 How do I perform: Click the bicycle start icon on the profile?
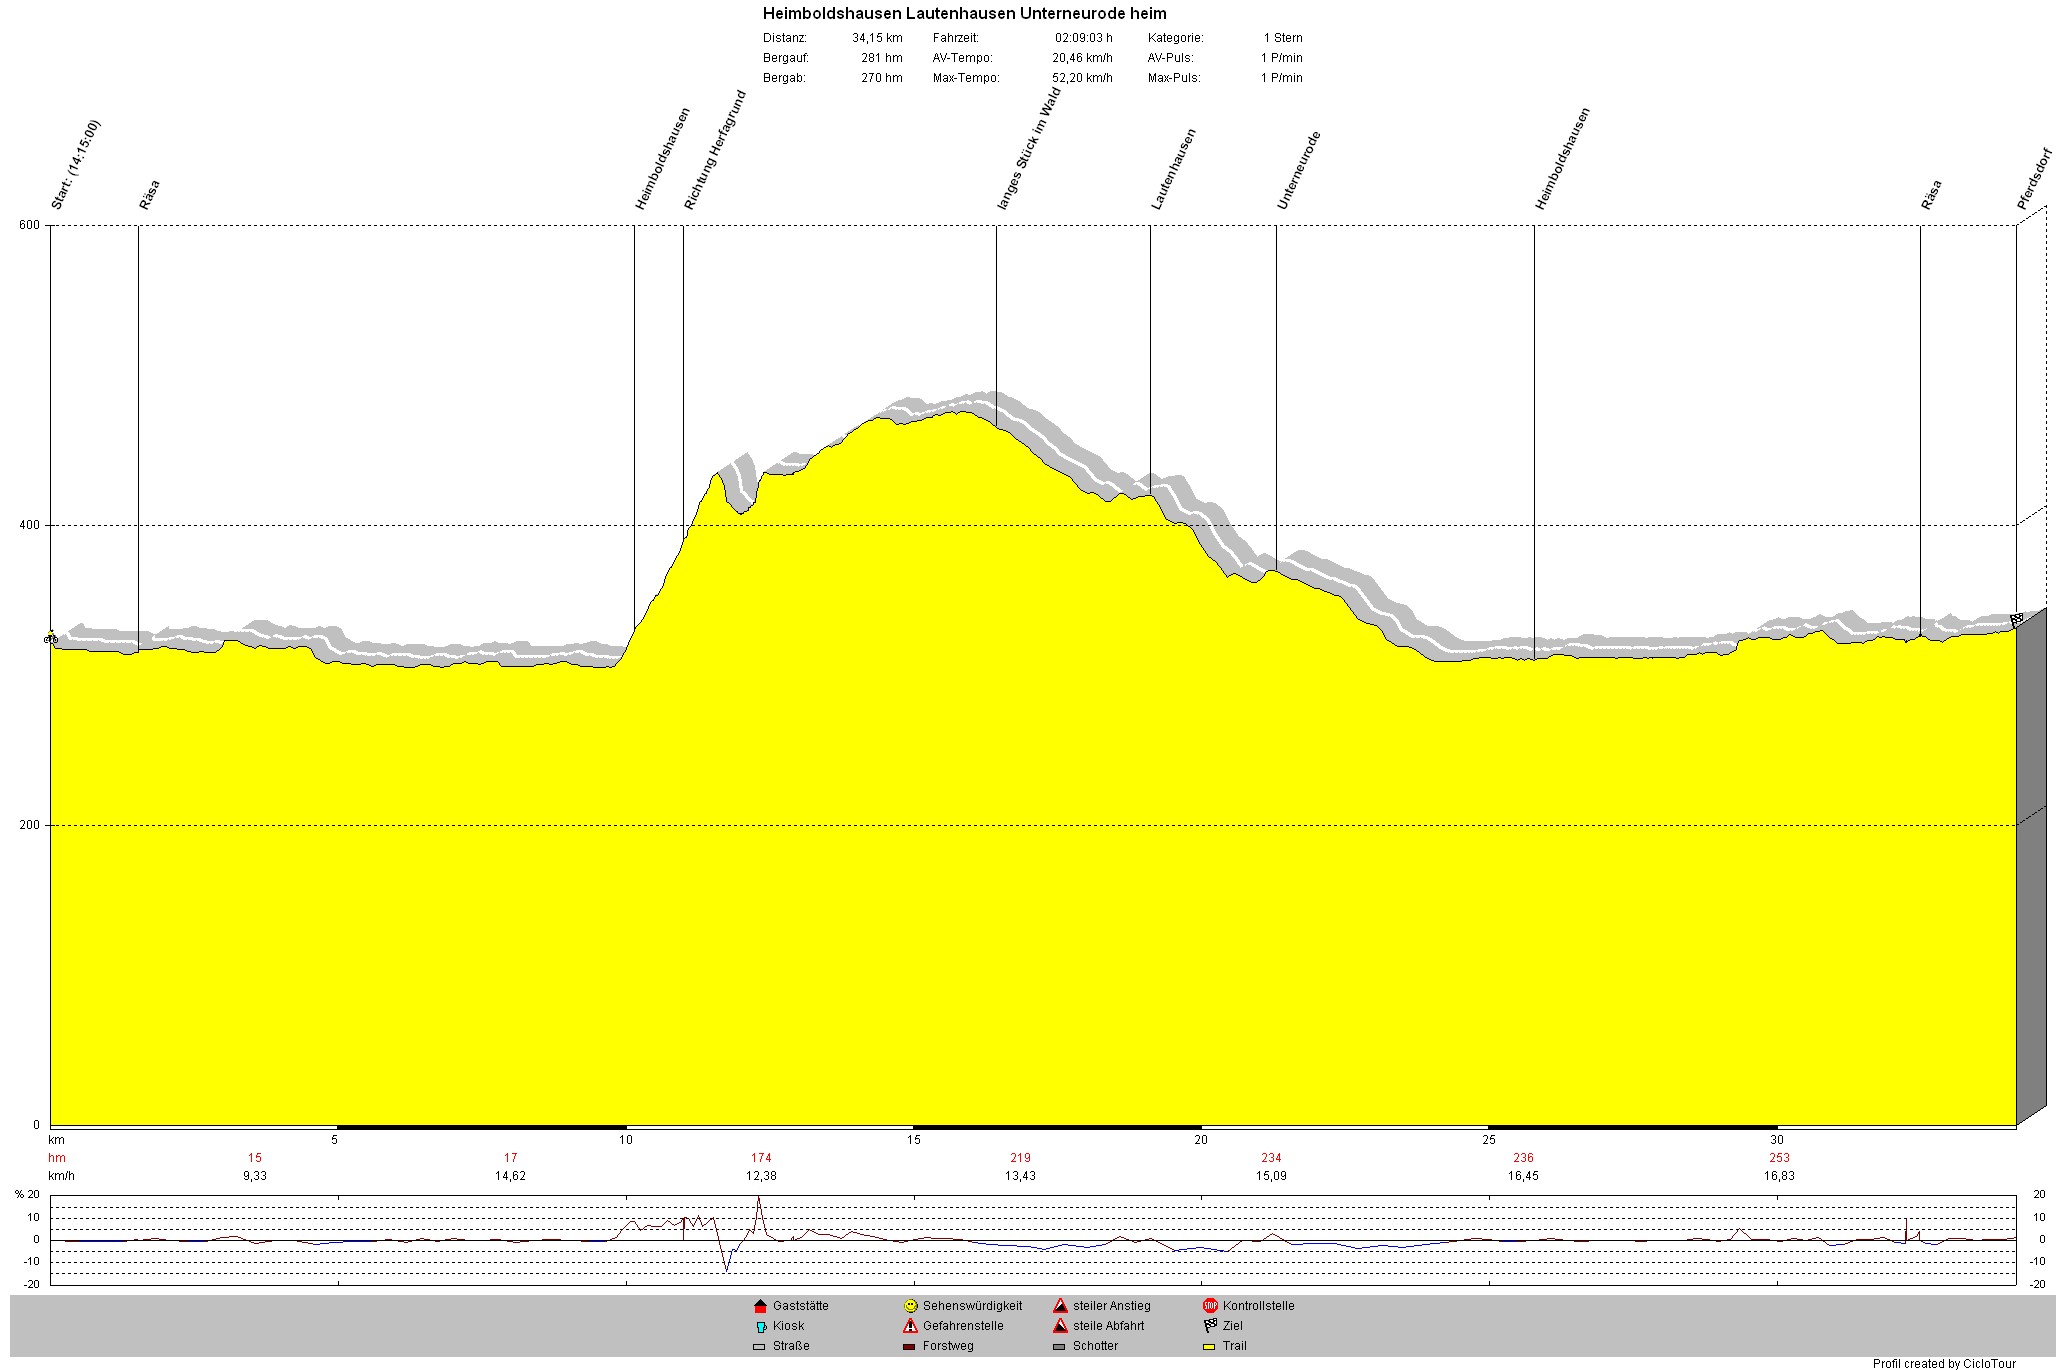[x=51, y=638]
